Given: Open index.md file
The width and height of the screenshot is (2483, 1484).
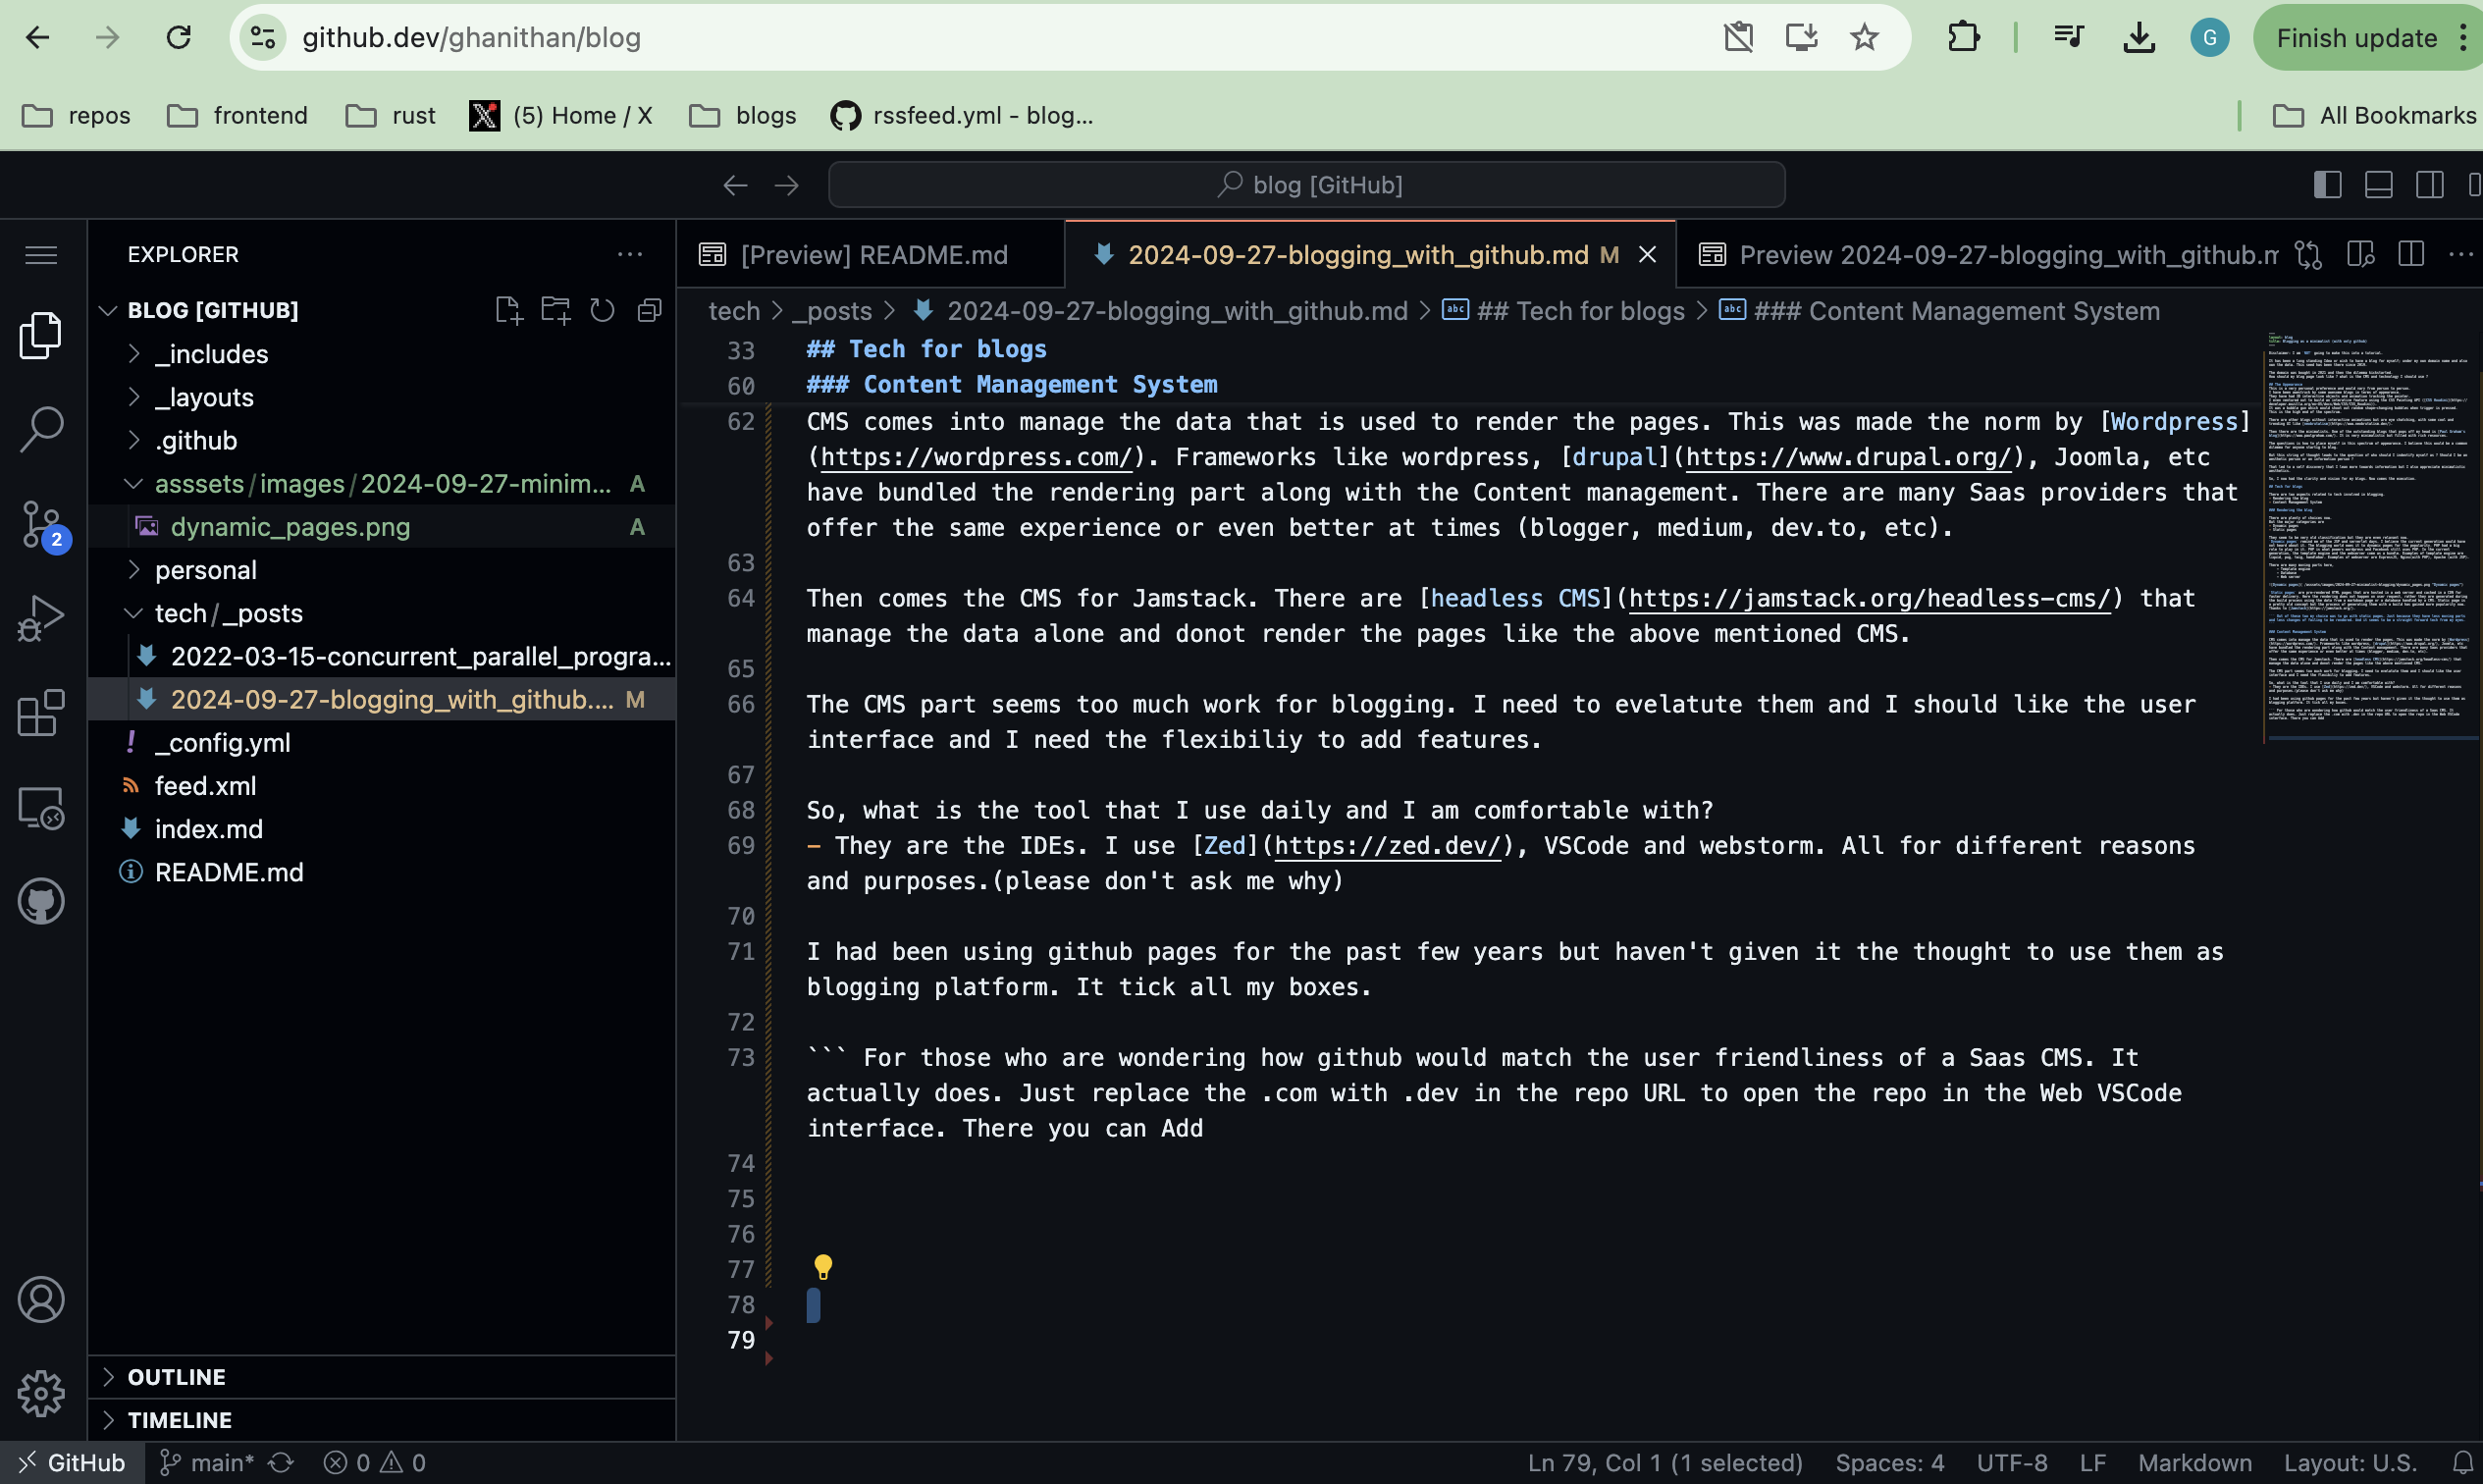Looking at the screenshot, I should (382, 829).
